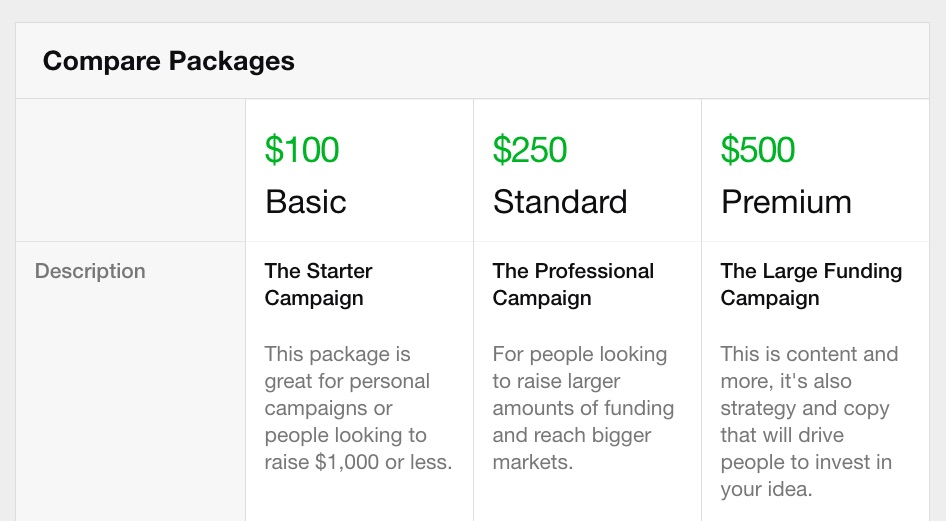Choose the Basic package title
Viewport: 946px width, 521px height.
tap(306, 201)
